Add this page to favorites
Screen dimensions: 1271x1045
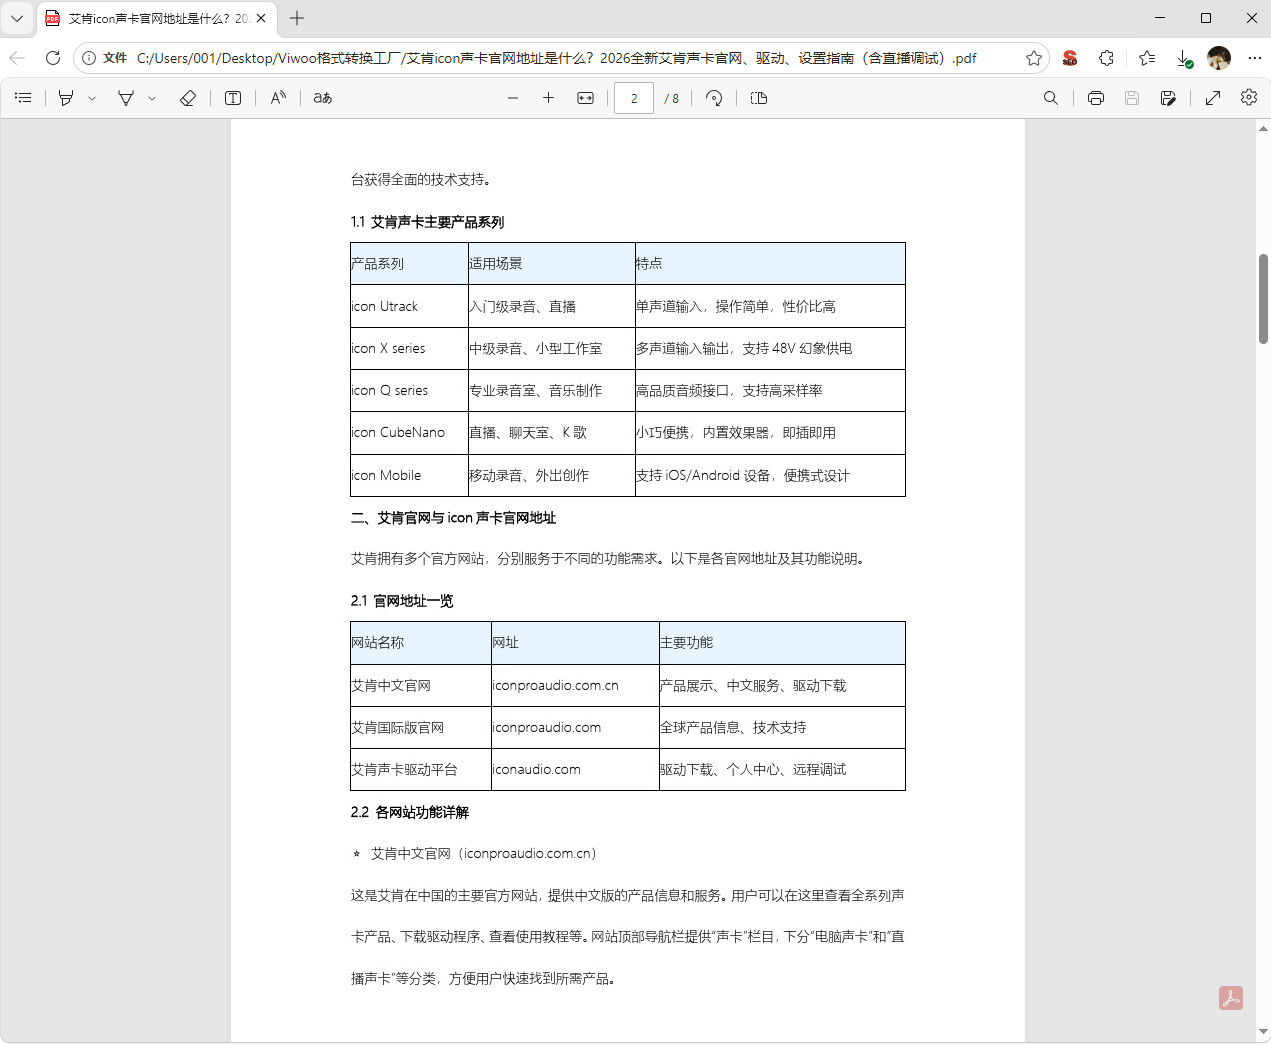pyautogui.click(x=1034, y=58)
